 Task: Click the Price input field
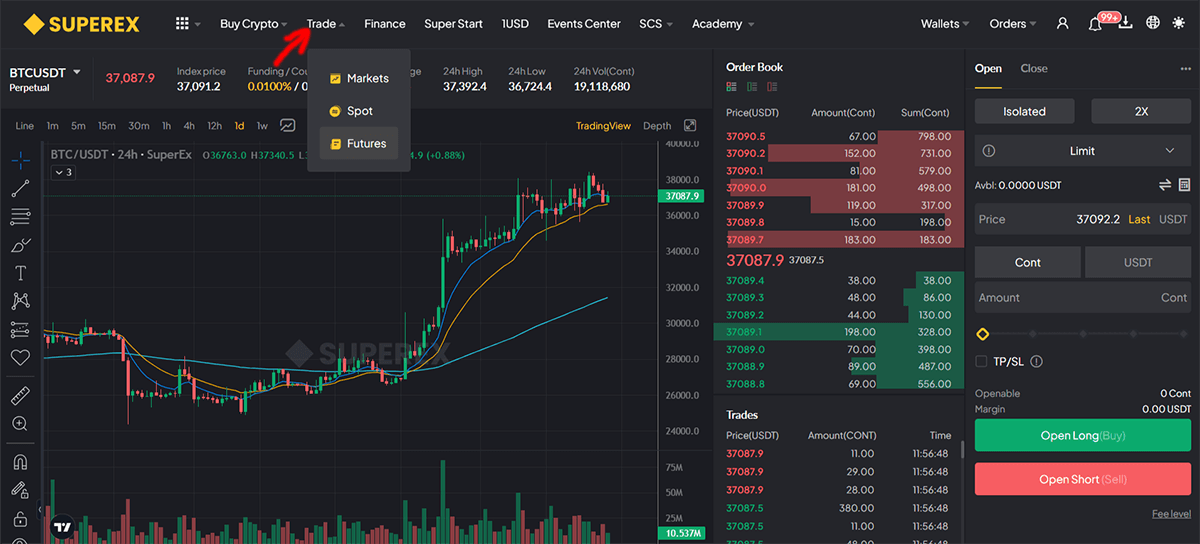coord(1083,219)
